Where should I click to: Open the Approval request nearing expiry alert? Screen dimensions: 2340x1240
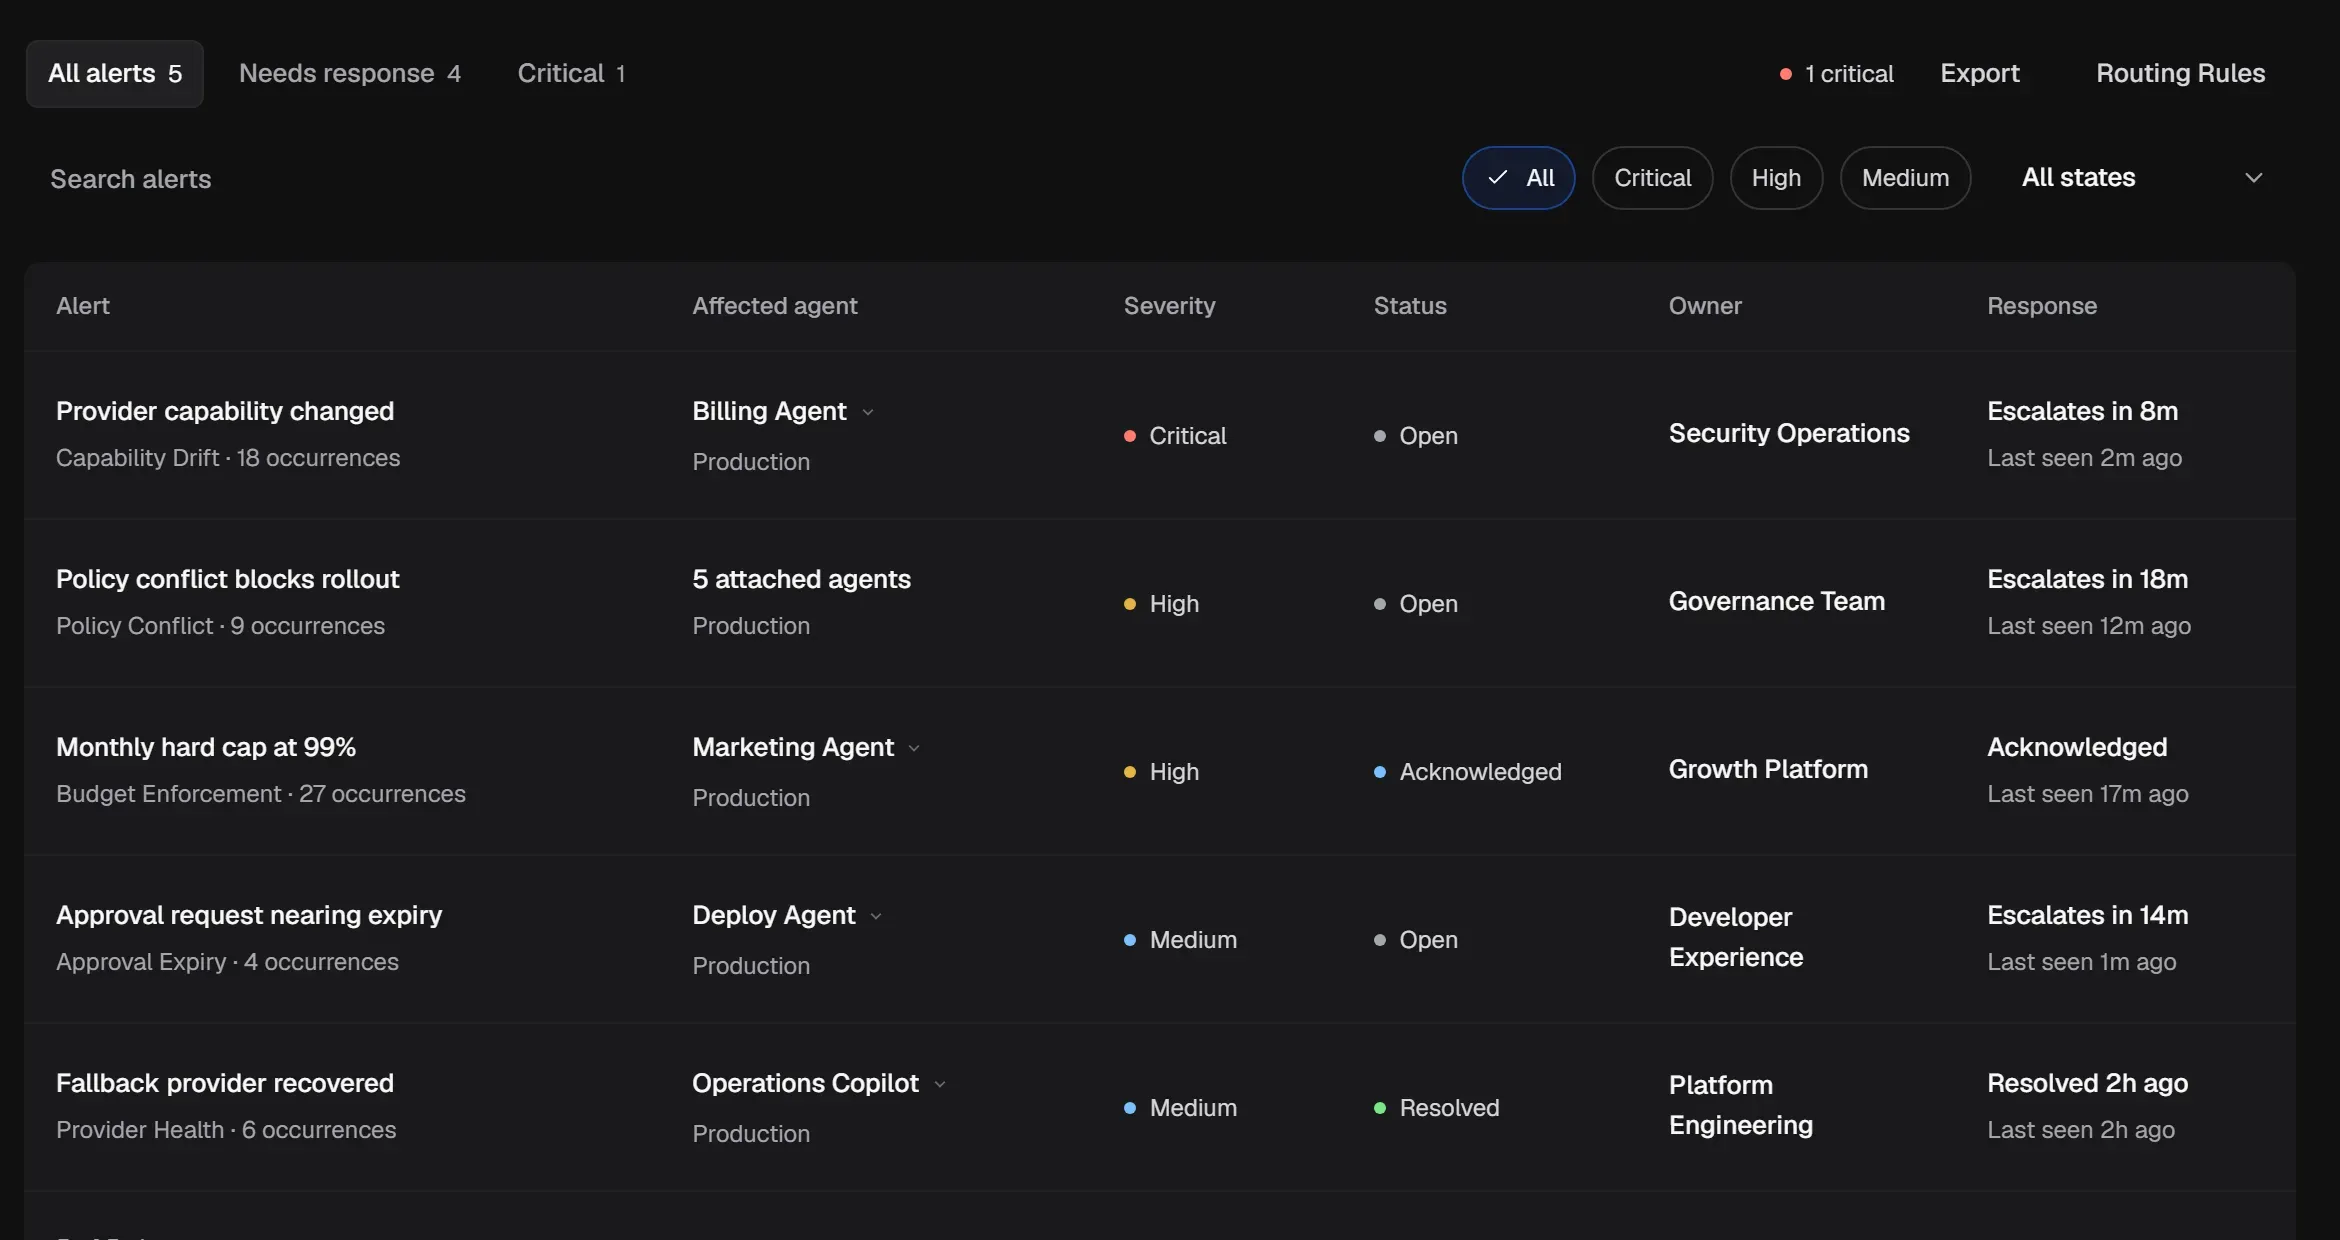pyautogui.click(x=249, y=915)
